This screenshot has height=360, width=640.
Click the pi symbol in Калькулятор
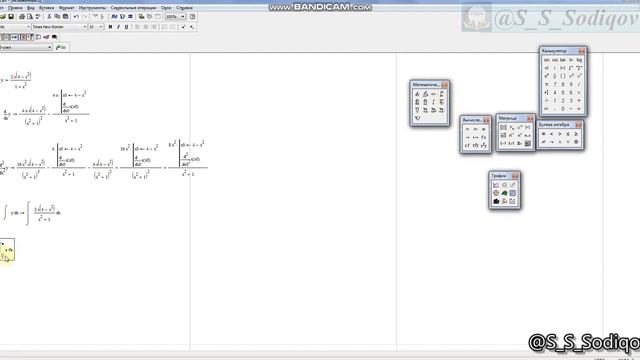pyautogui.click(x=547, y=84)
